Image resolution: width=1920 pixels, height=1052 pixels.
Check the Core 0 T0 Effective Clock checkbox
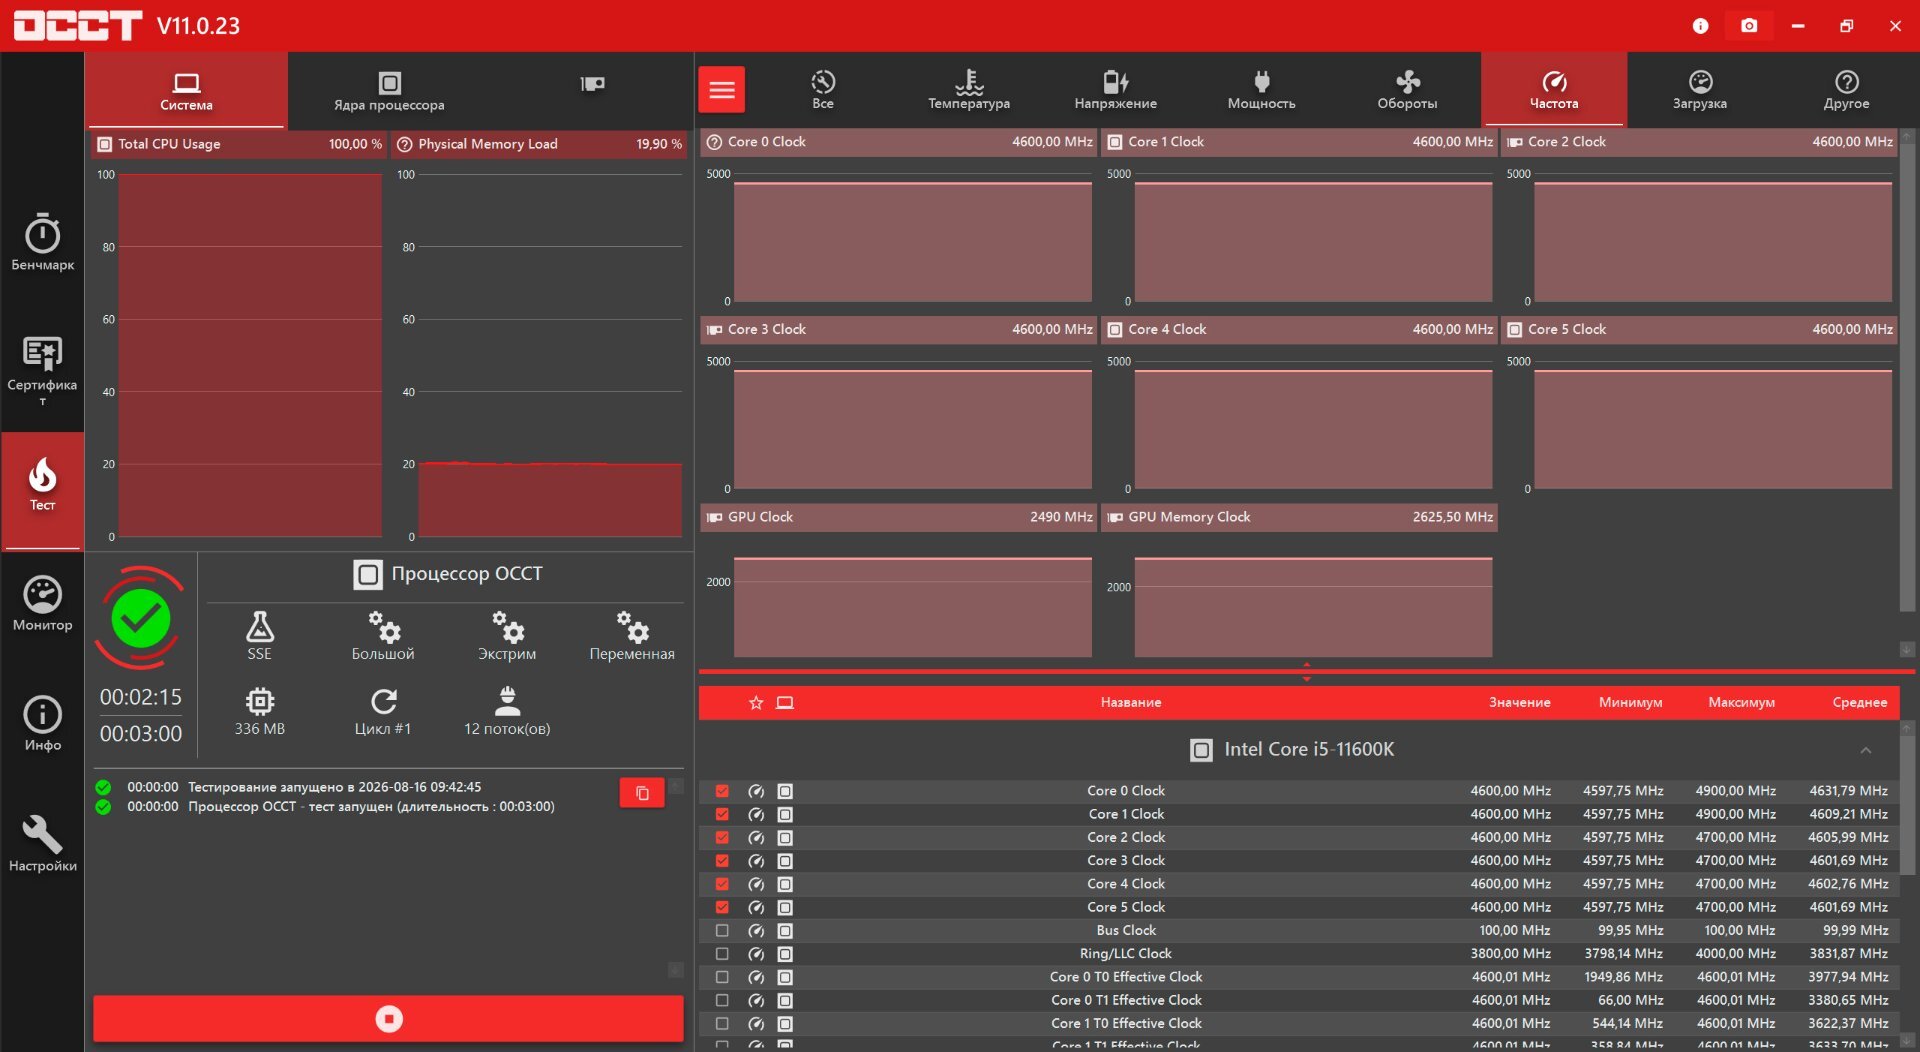tap(722, 977)
